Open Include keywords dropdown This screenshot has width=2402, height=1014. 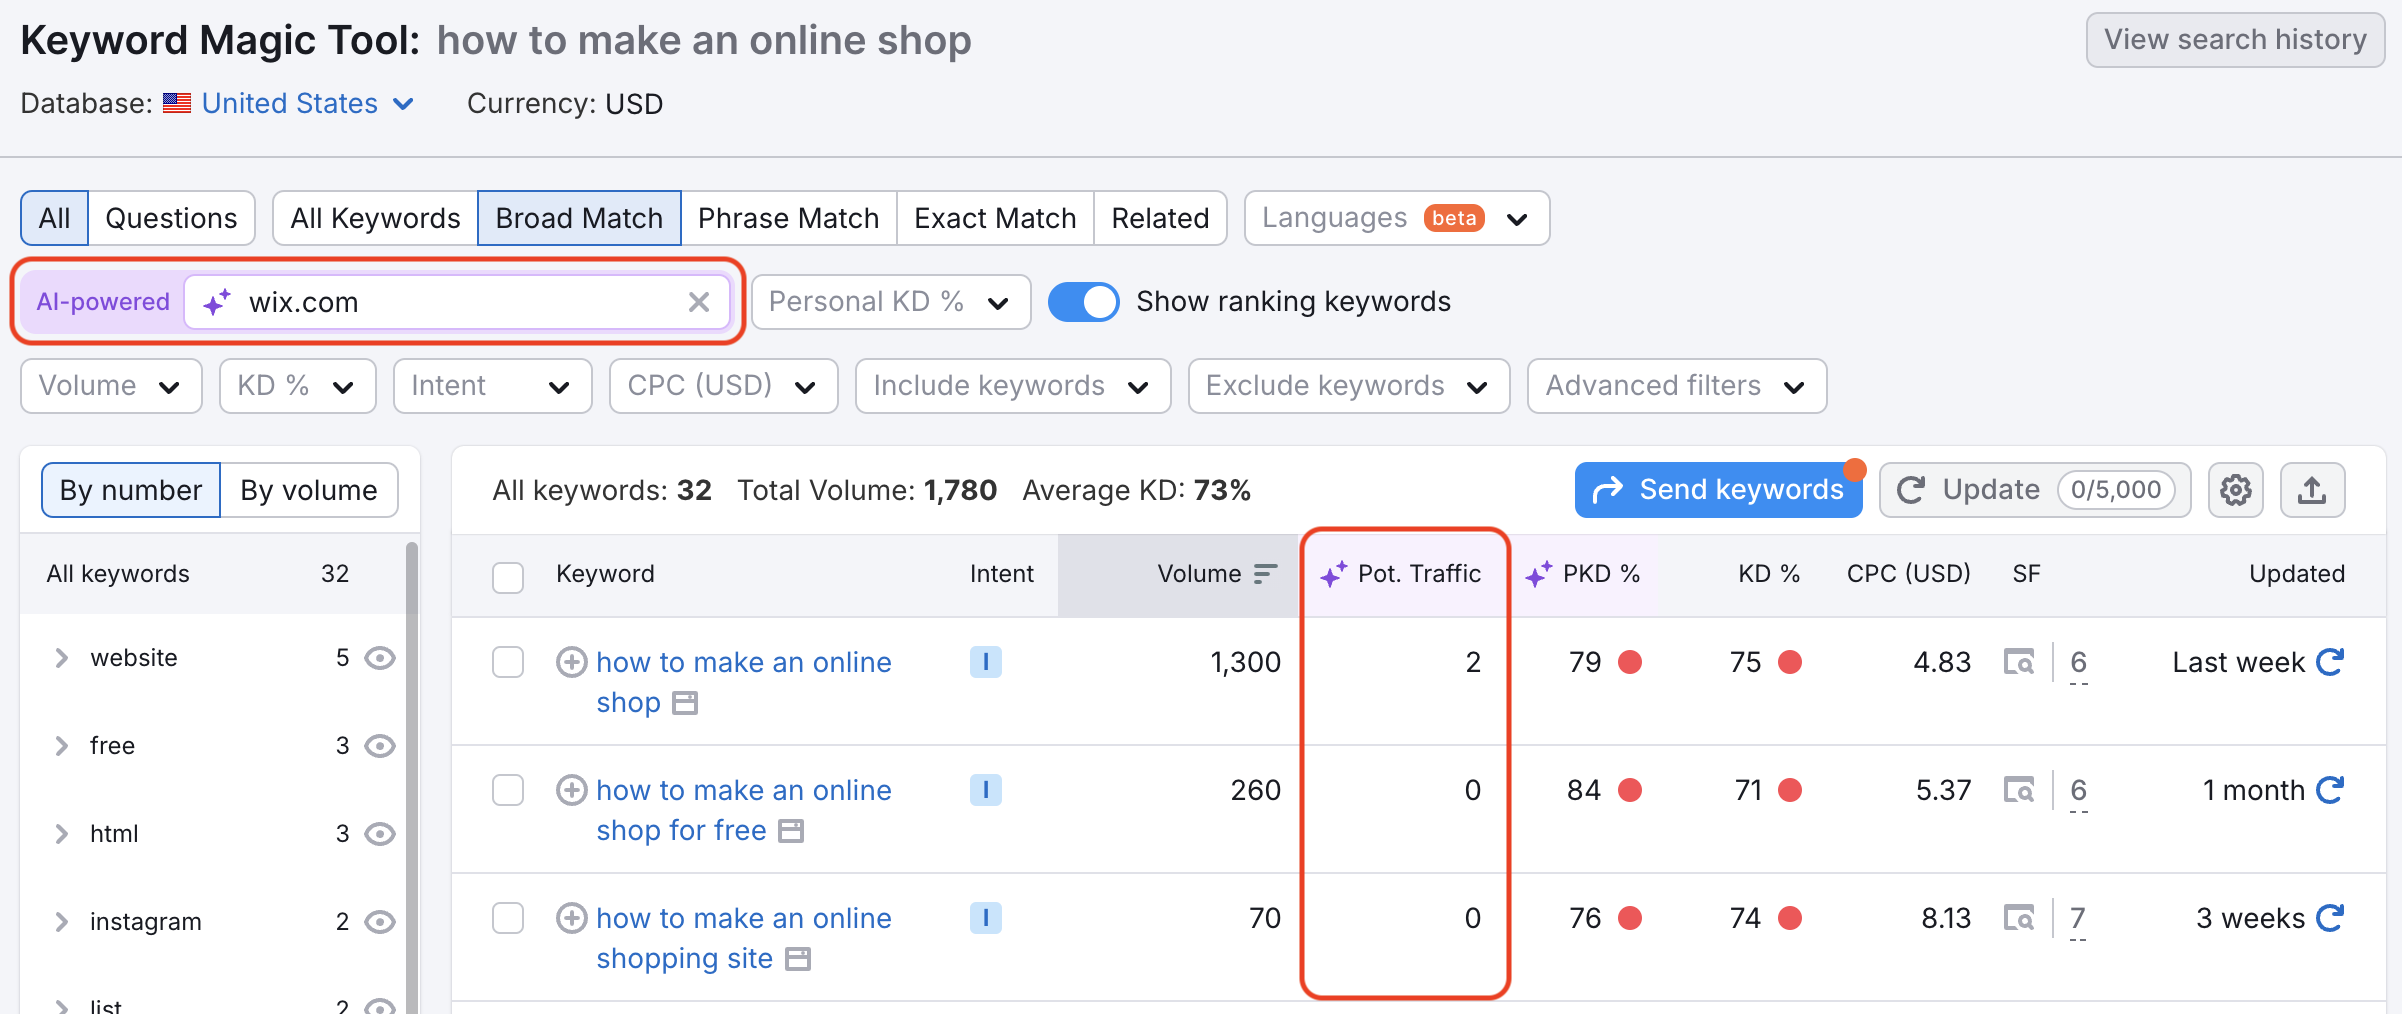click(1013, 386)
